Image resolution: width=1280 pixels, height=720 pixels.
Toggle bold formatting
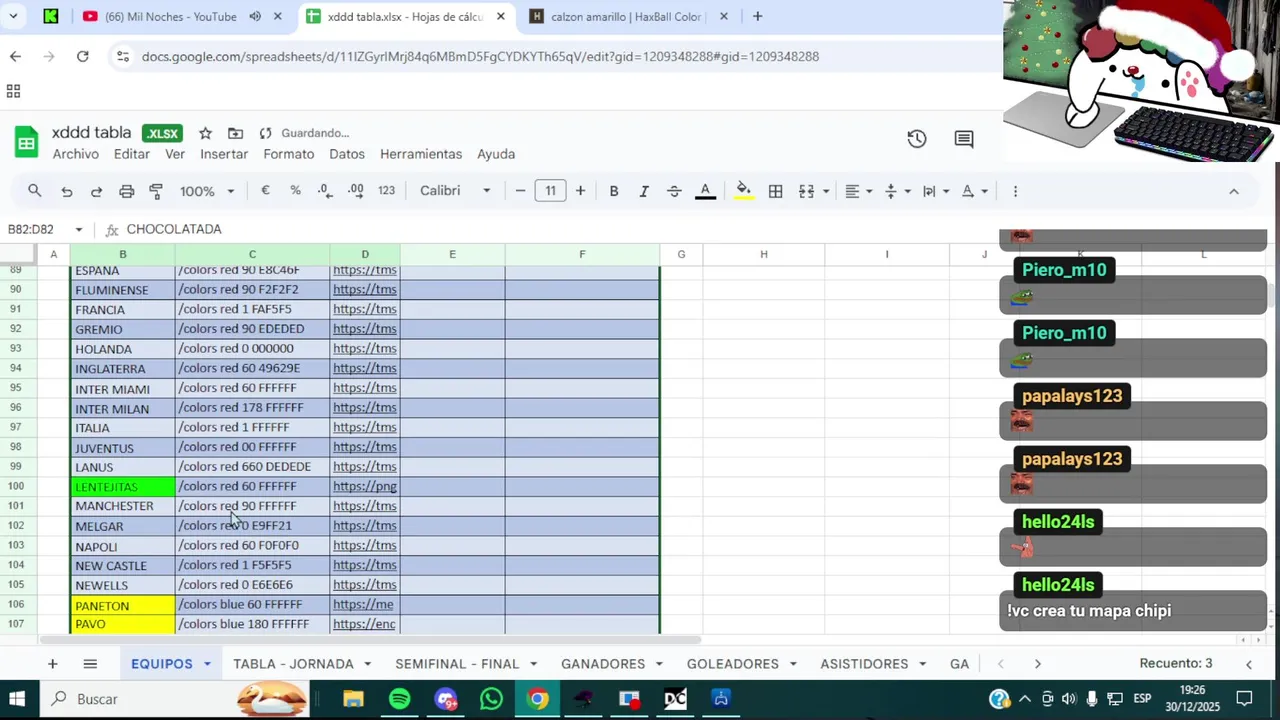614,191
